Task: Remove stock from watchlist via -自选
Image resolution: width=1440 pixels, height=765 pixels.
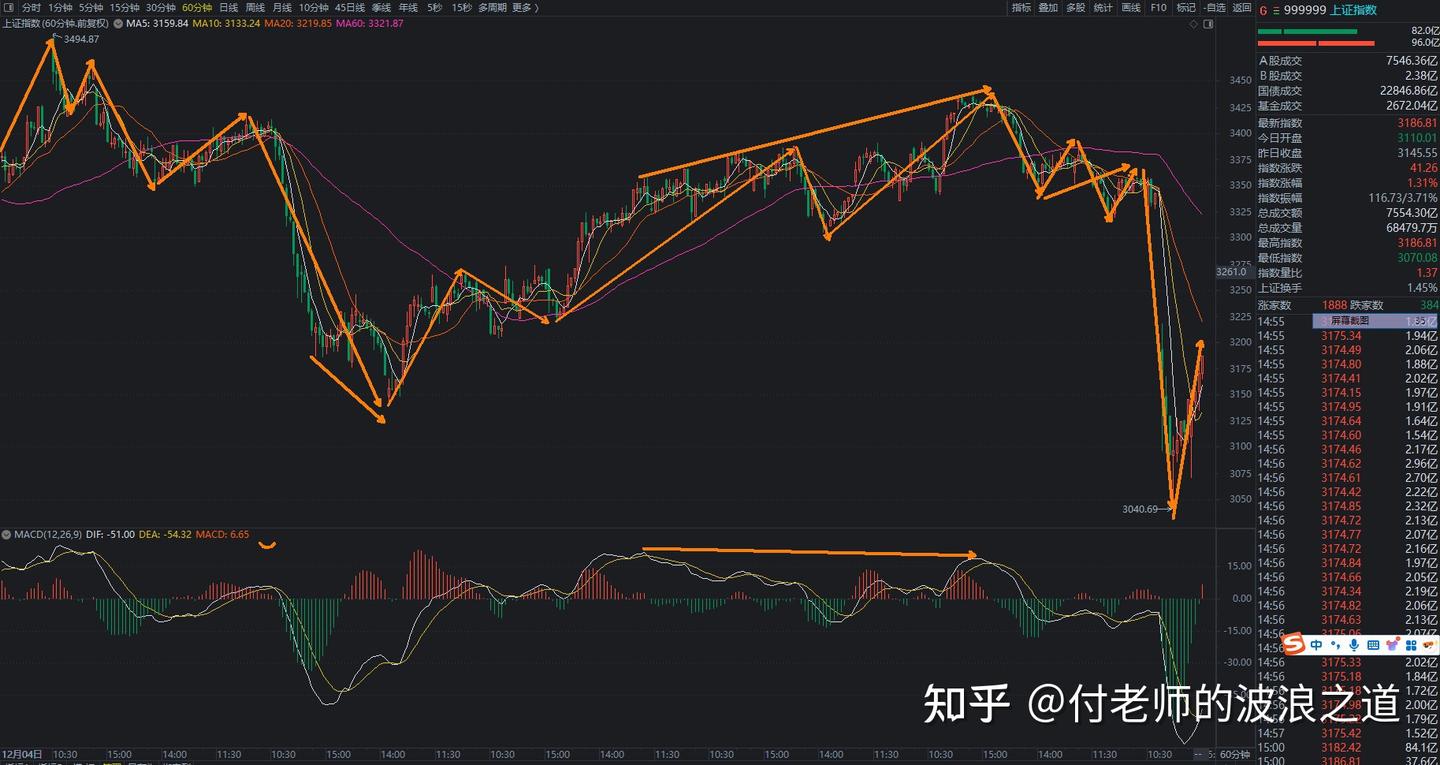Action: (x=1216, y=7)
